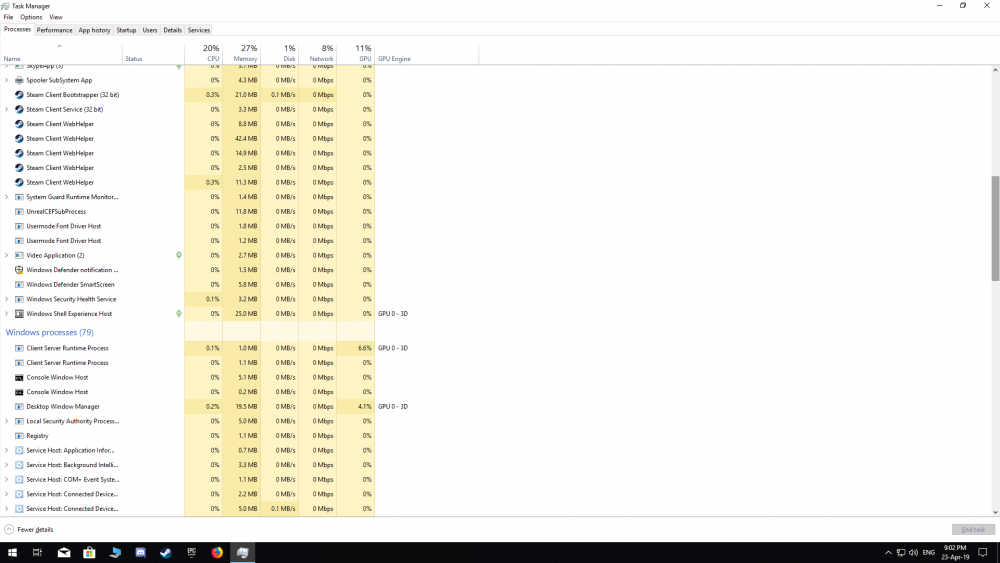Click the System Guard Runtime Monitor icon

(x=19, y=197)
